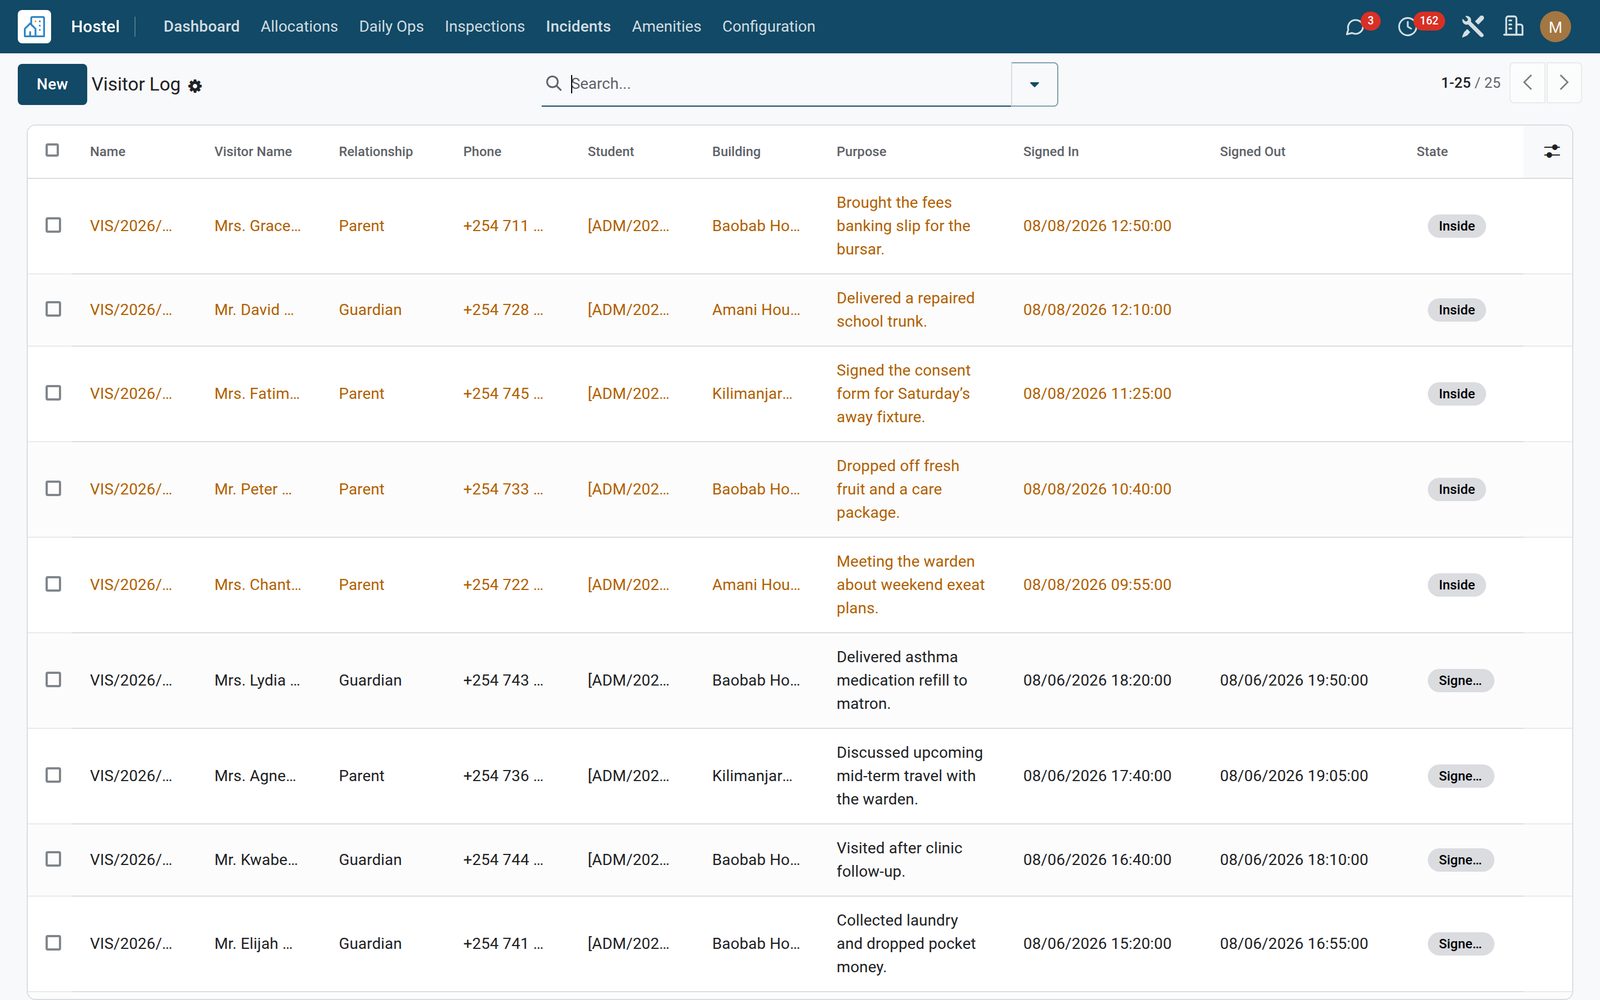
Task: Open the Visitor Log gear settings
Action: click(x=195, y=86)
